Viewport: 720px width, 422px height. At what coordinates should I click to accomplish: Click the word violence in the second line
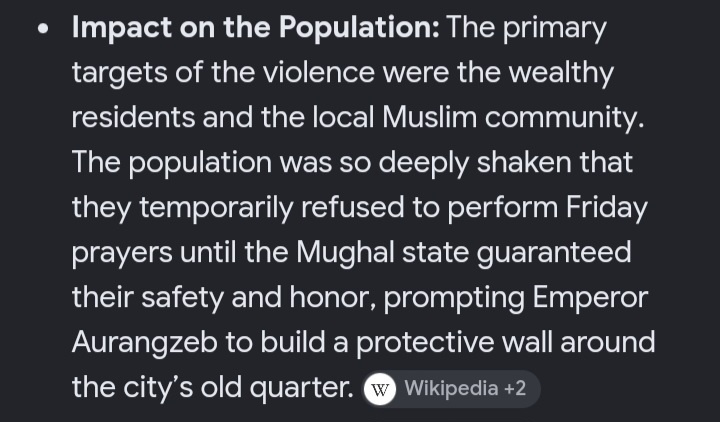coord(319,73)
